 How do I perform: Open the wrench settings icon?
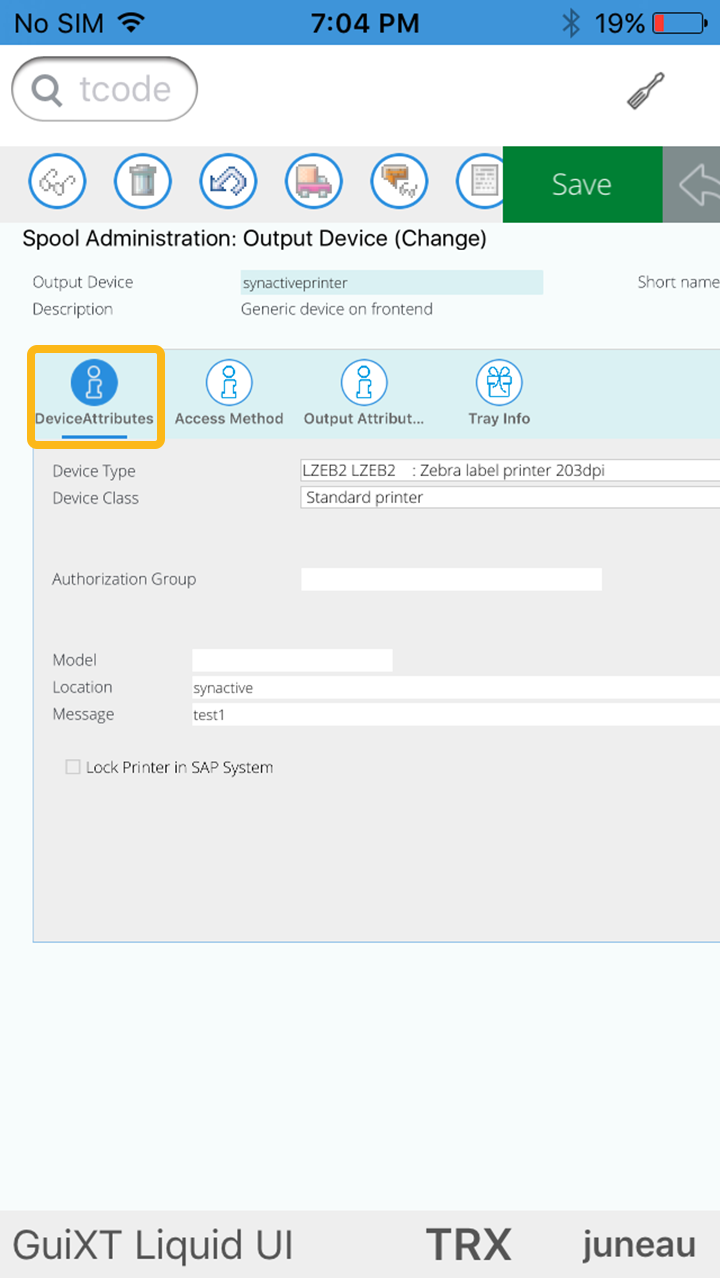[x=646, y=92]
